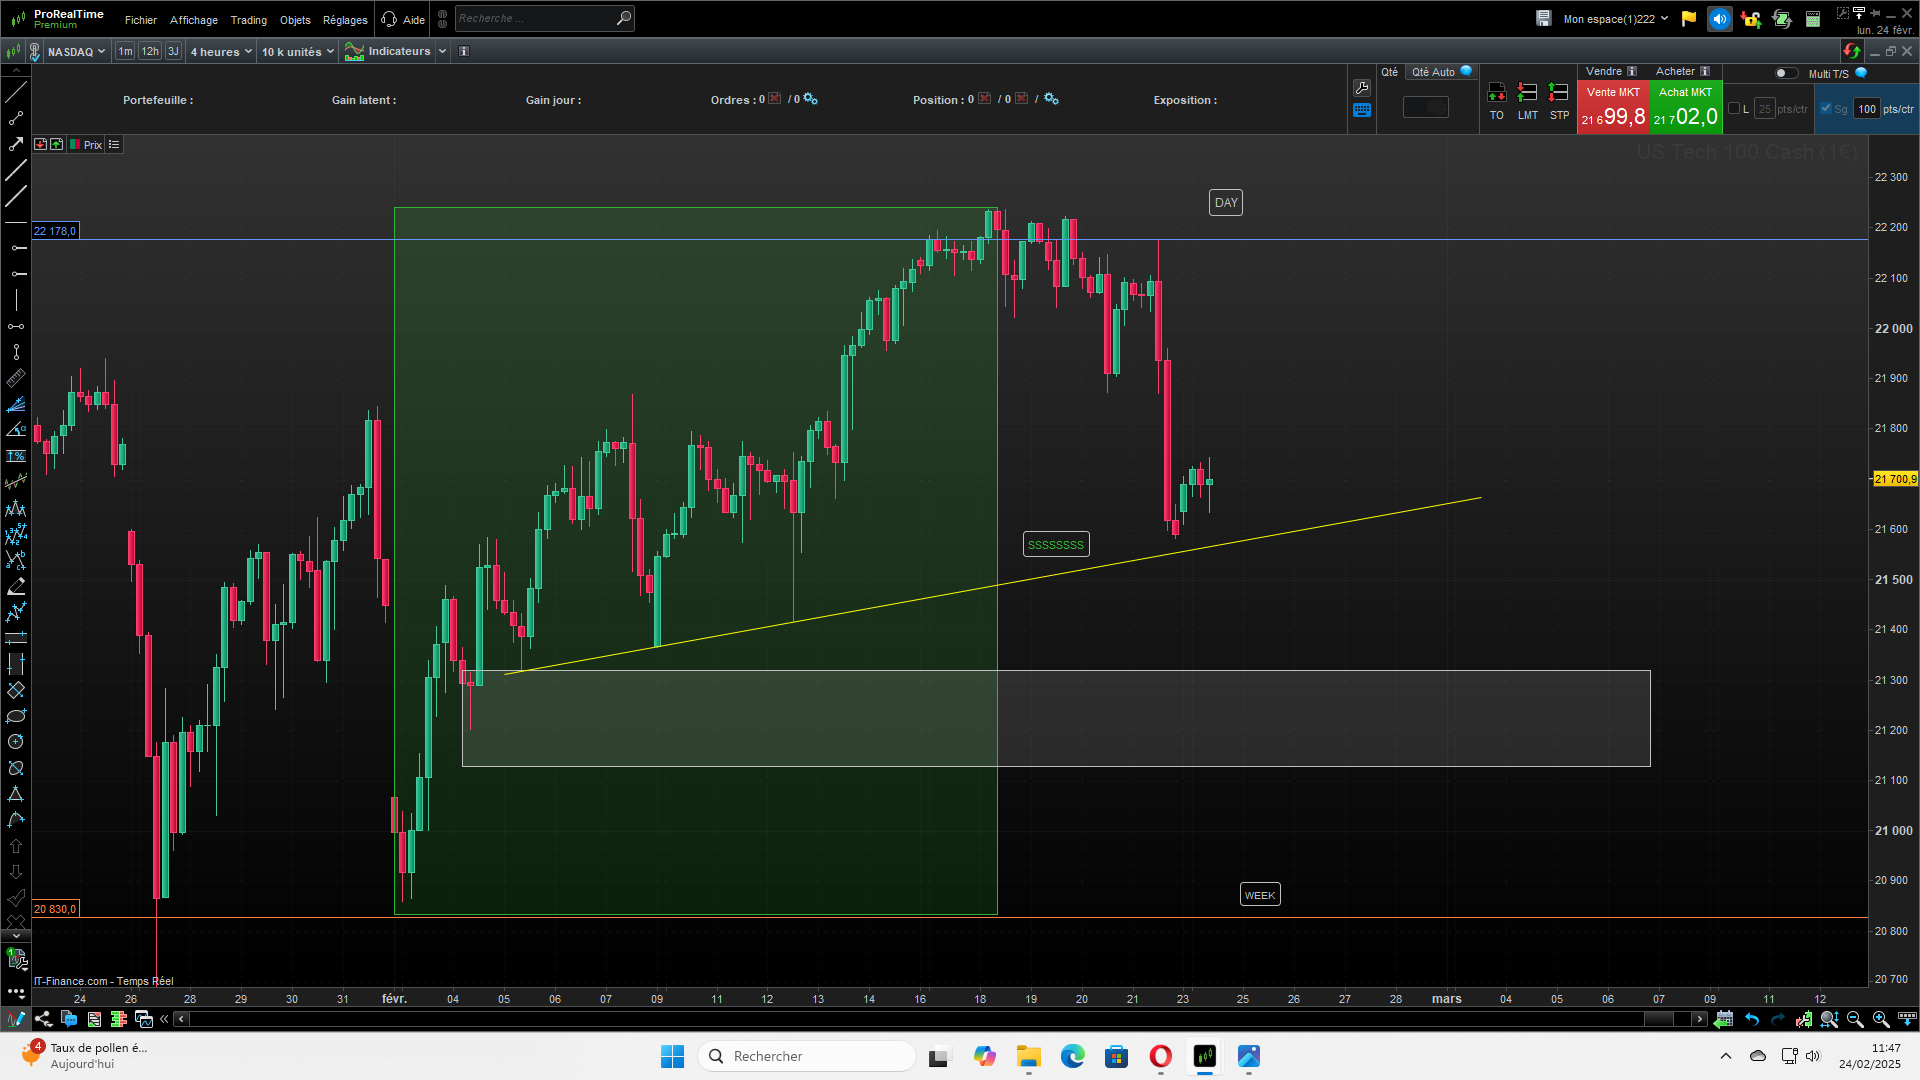The width and height of the screenshot is (1920, 1080).
Task: Click the blue keyboard shortcuts icon
Action: (x=1361, y=111)
